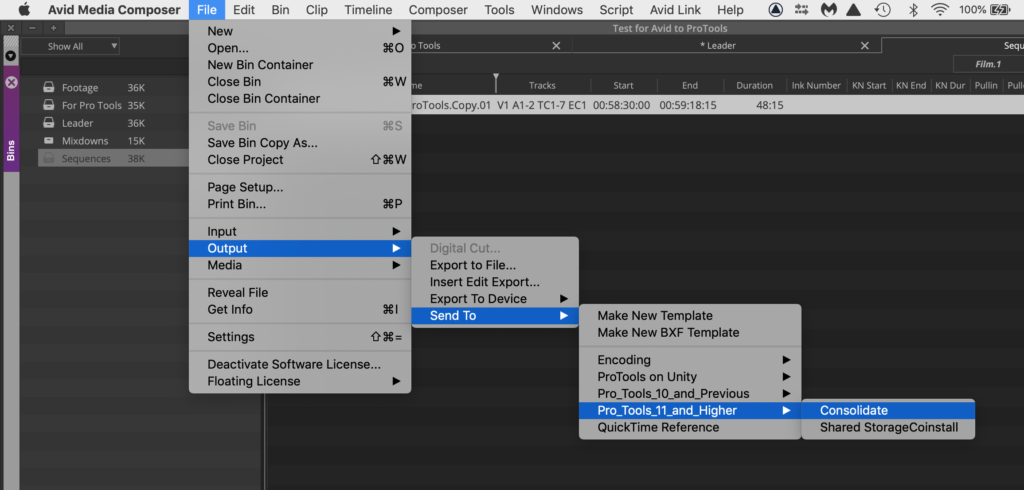The width and height of the screenshot is (1024, 490).
Task: Expand the ProTools on Unity submenu
Action: (690, 376)
